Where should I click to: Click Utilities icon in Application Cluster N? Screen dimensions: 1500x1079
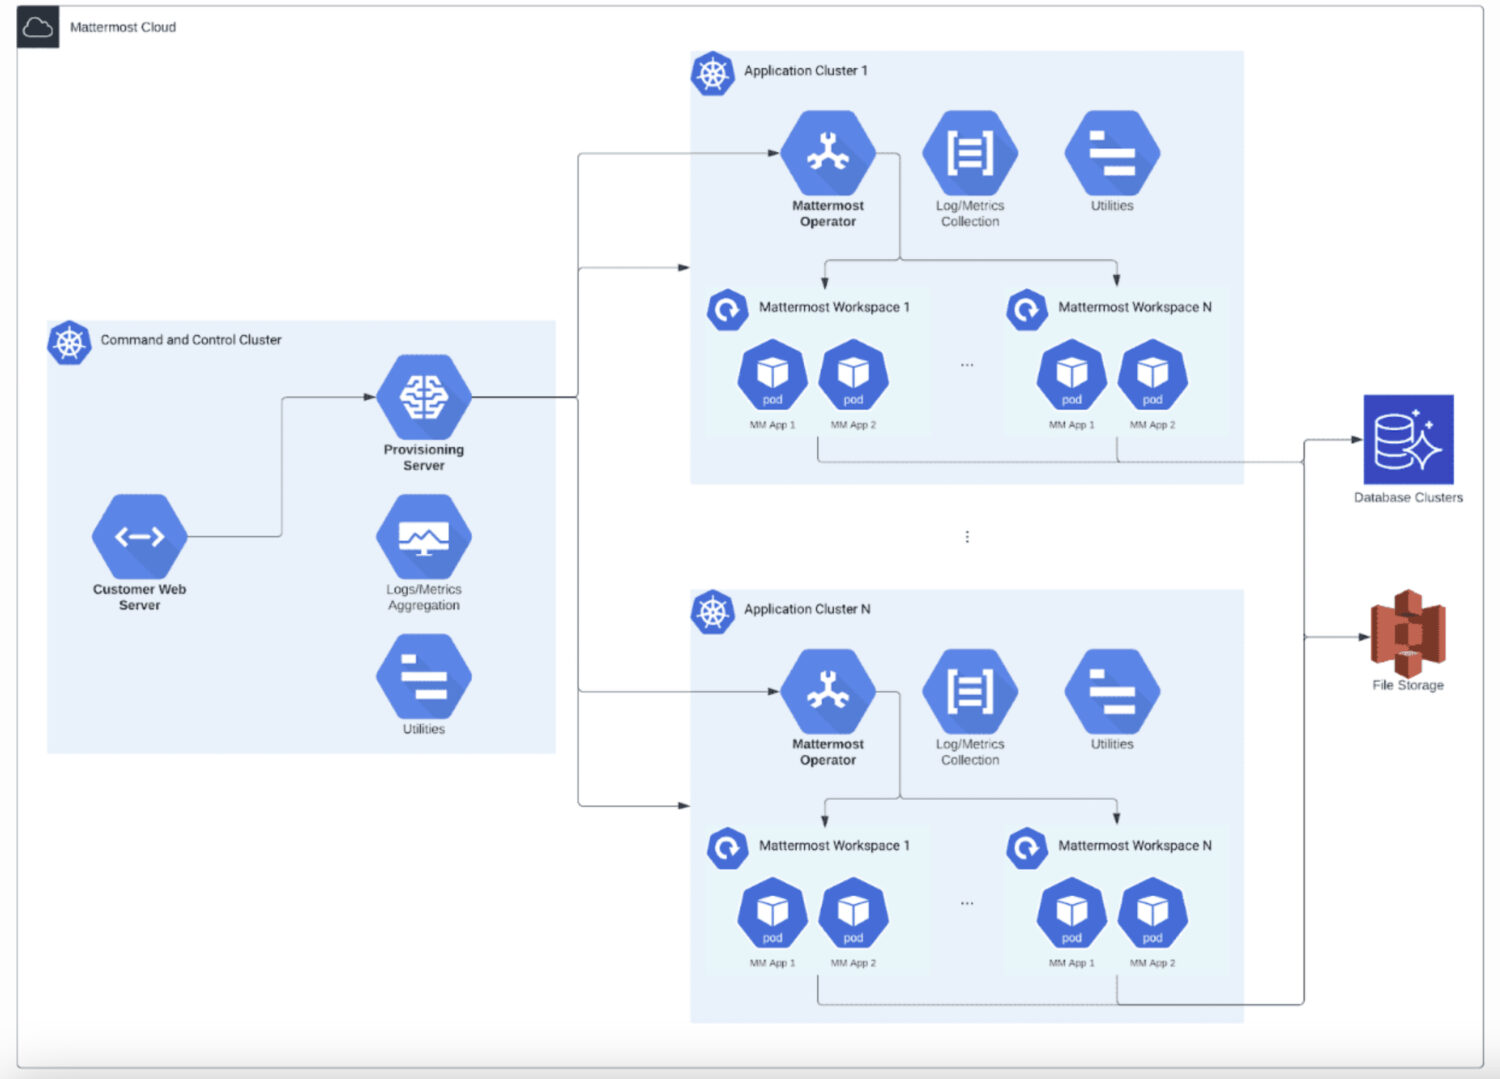point(1112,692)
